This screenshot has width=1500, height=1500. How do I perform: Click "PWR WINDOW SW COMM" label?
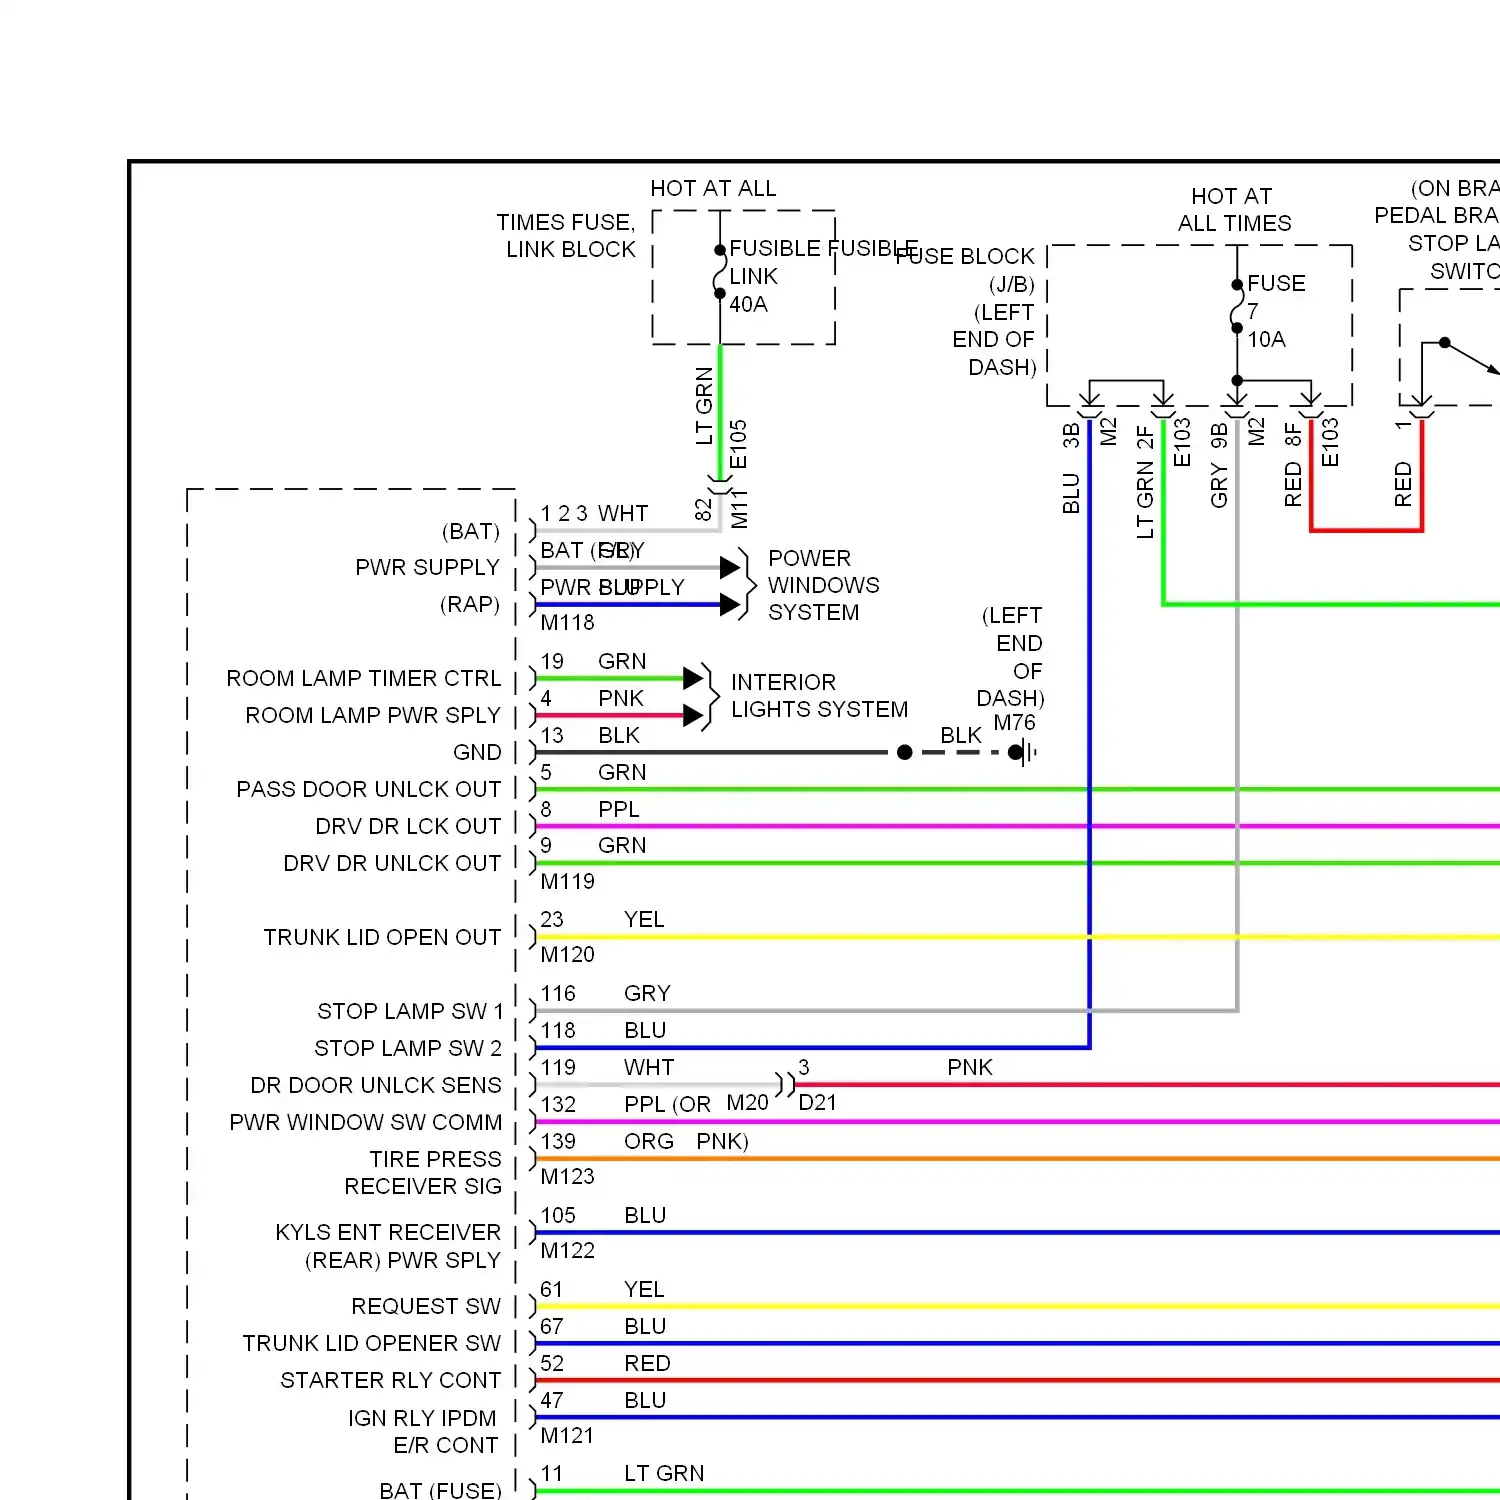coord(366,1122)
